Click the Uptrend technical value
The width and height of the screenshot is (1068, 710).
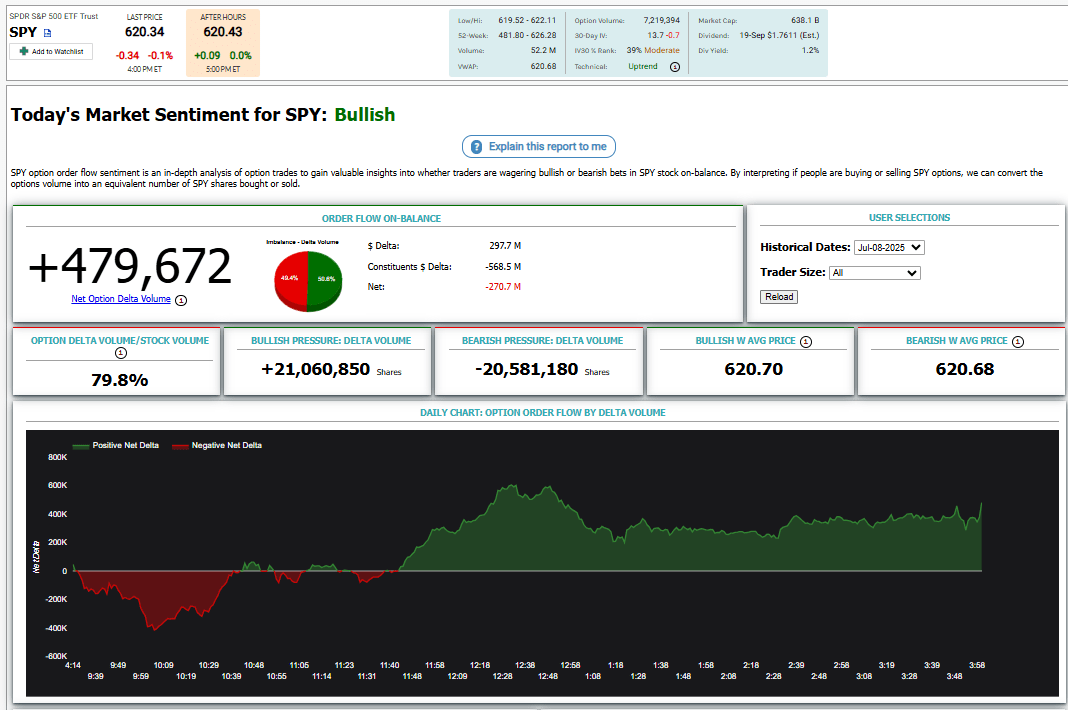[x=643, y=67]
